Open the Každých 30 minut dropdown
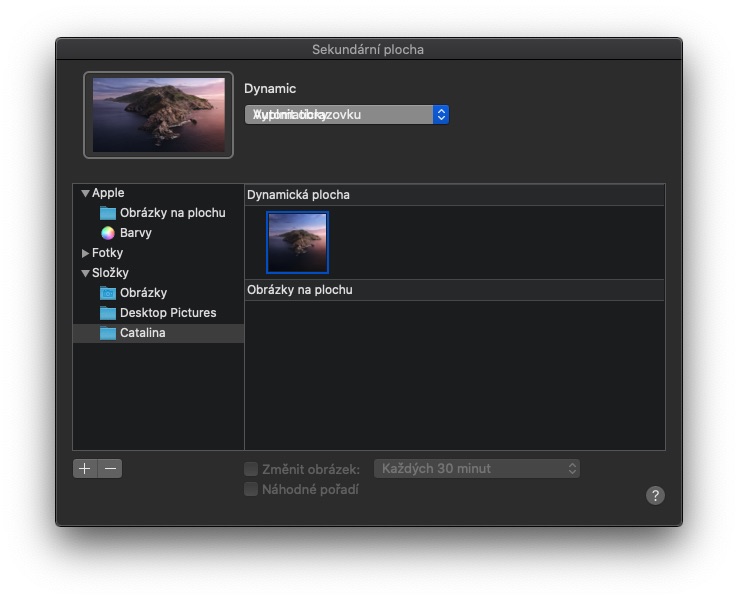 [x=477, y=469]
